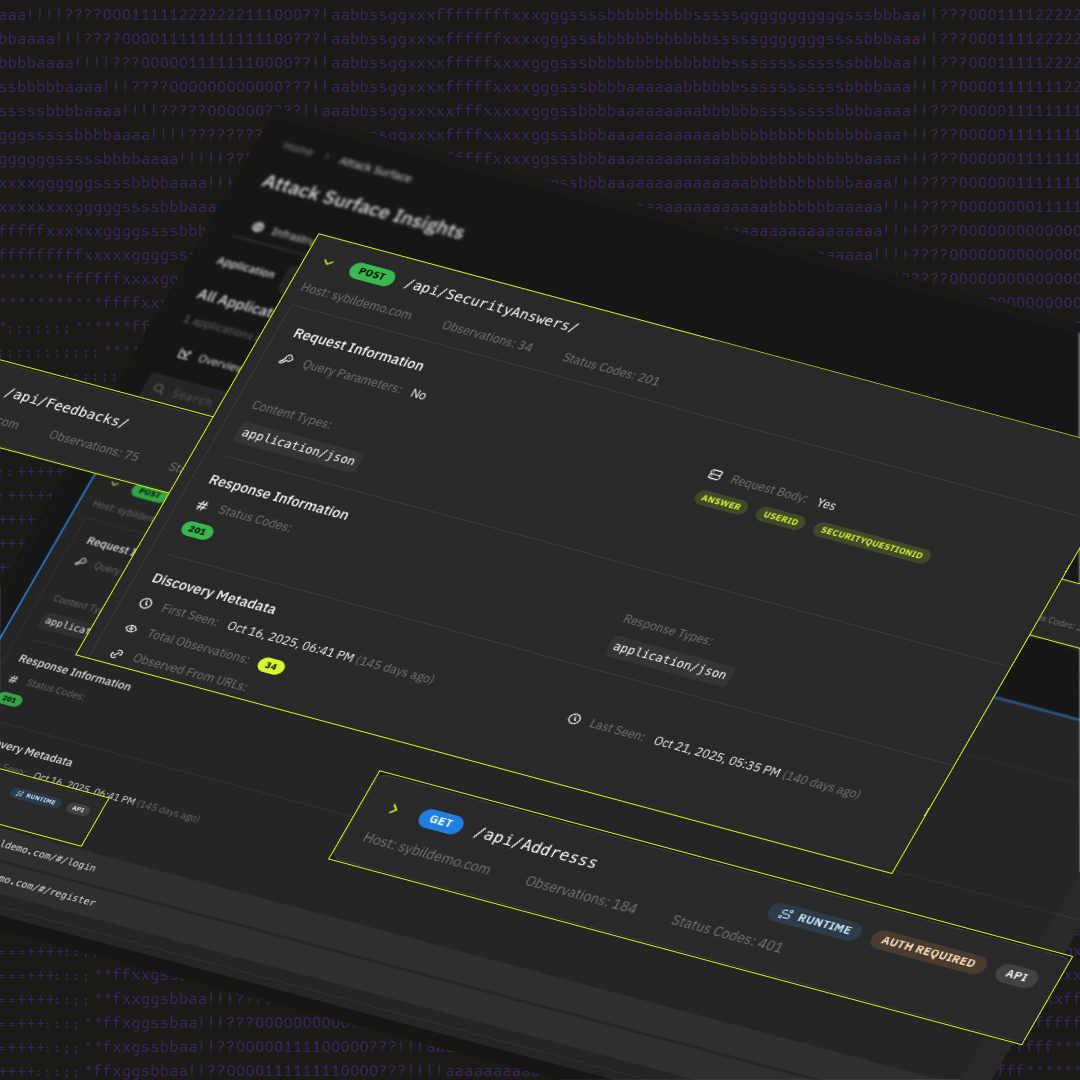The width and height of the screenshot is (1080, 1080).
Task: Click the 201 status badge in SecurityAnswers card
Action: (197, 530)
